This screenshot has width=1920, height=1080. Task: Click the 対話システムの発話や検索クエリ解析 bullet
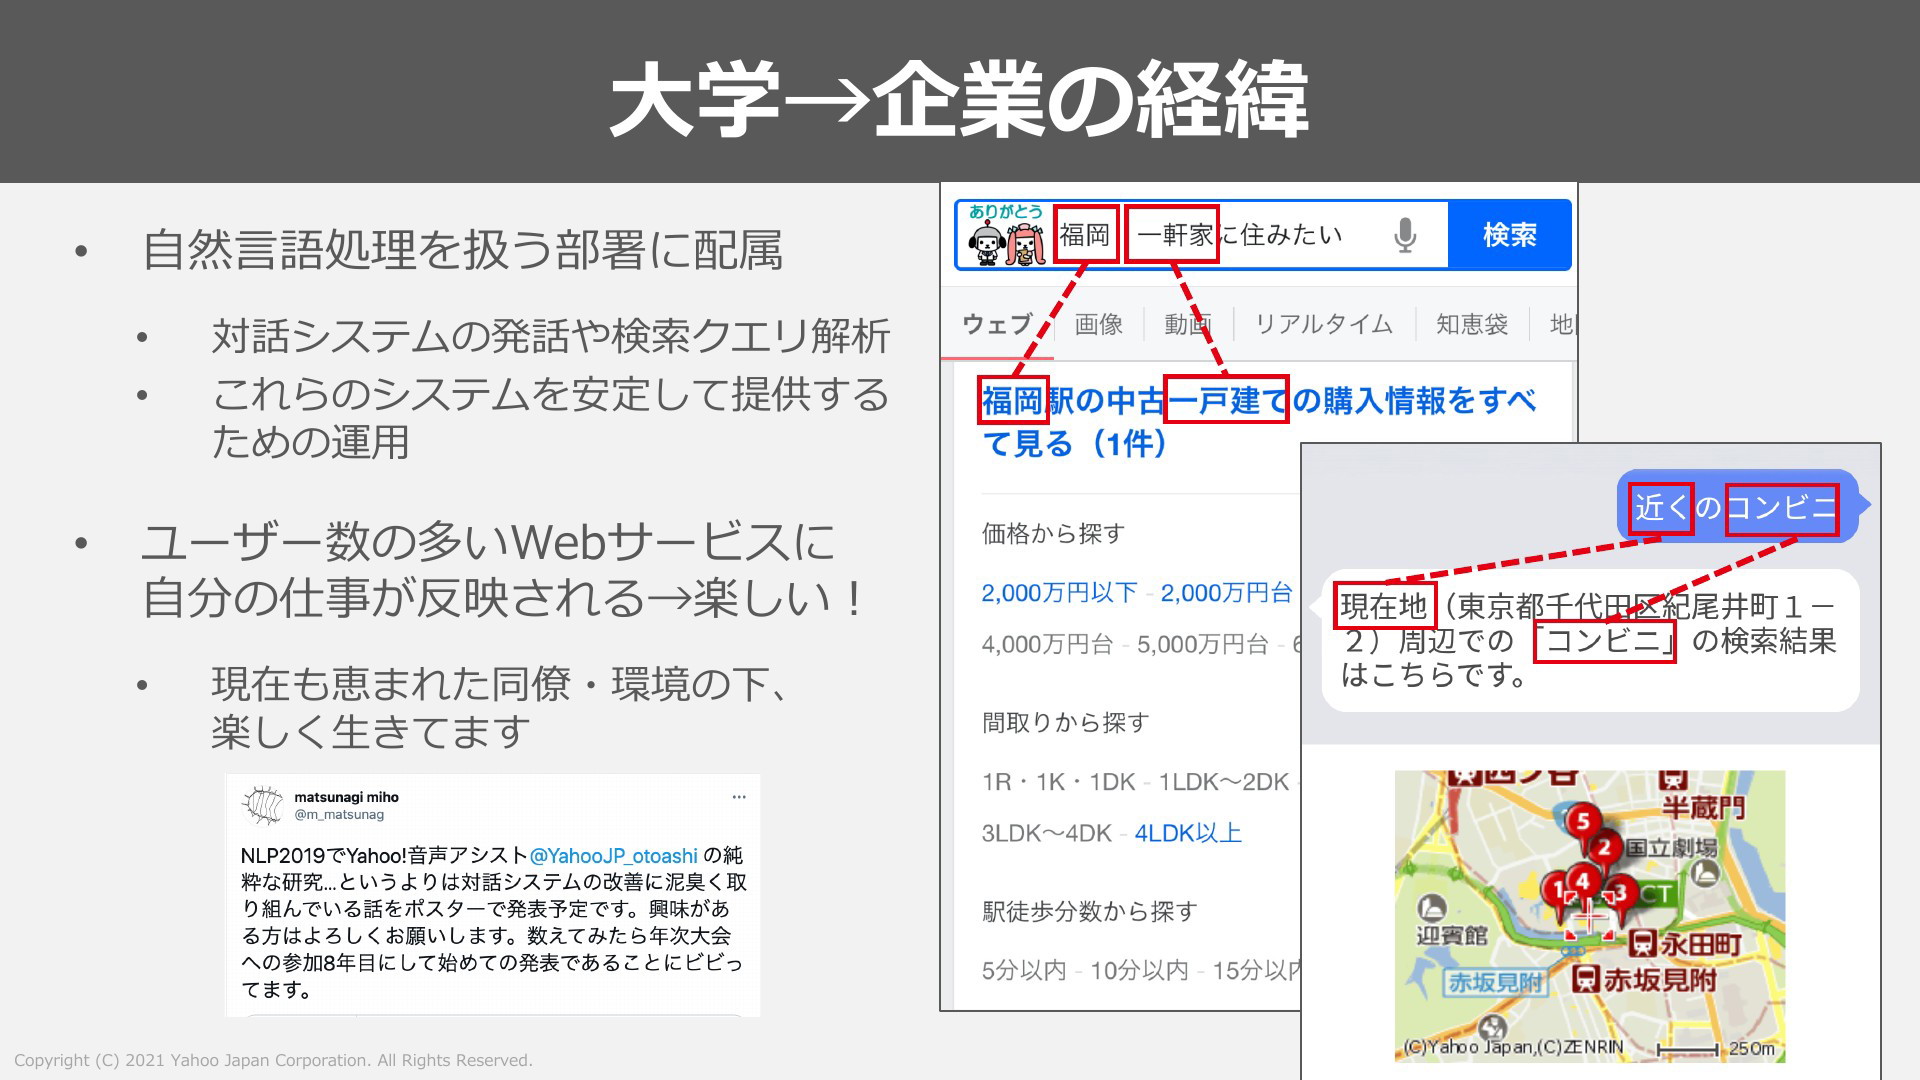point(550,336)
